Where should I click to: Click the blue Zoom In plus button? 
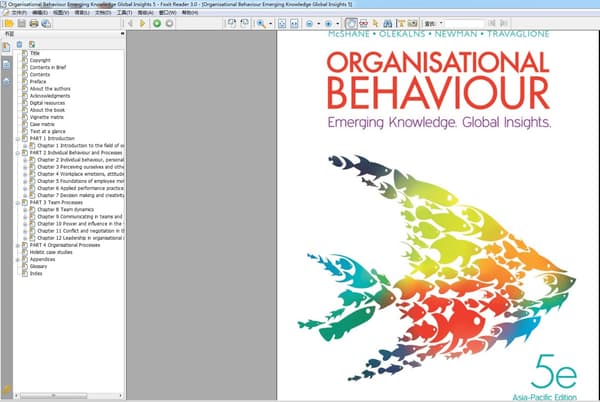click(328, 23)
